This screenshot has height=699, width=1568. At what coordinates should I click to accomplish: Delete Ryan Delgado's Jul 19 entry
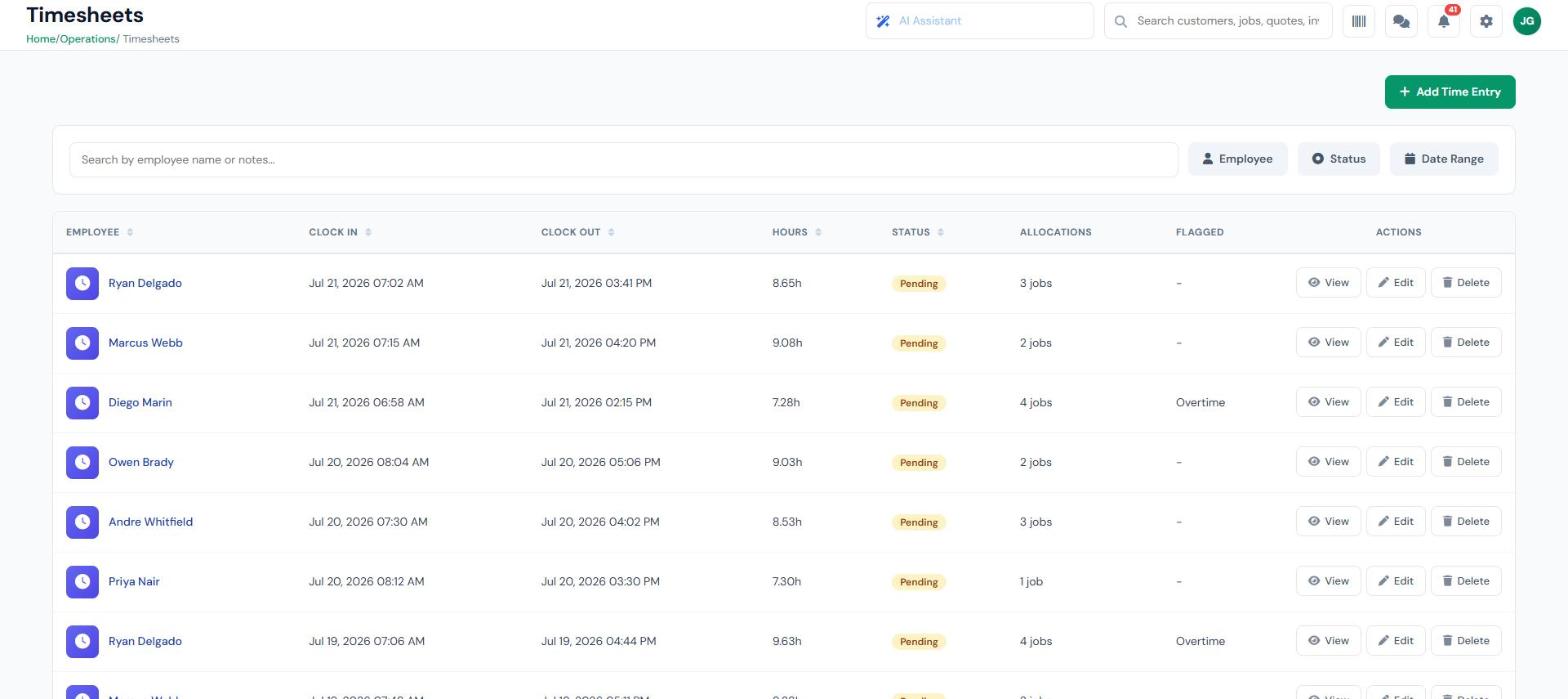click(x=1466, y=641)
